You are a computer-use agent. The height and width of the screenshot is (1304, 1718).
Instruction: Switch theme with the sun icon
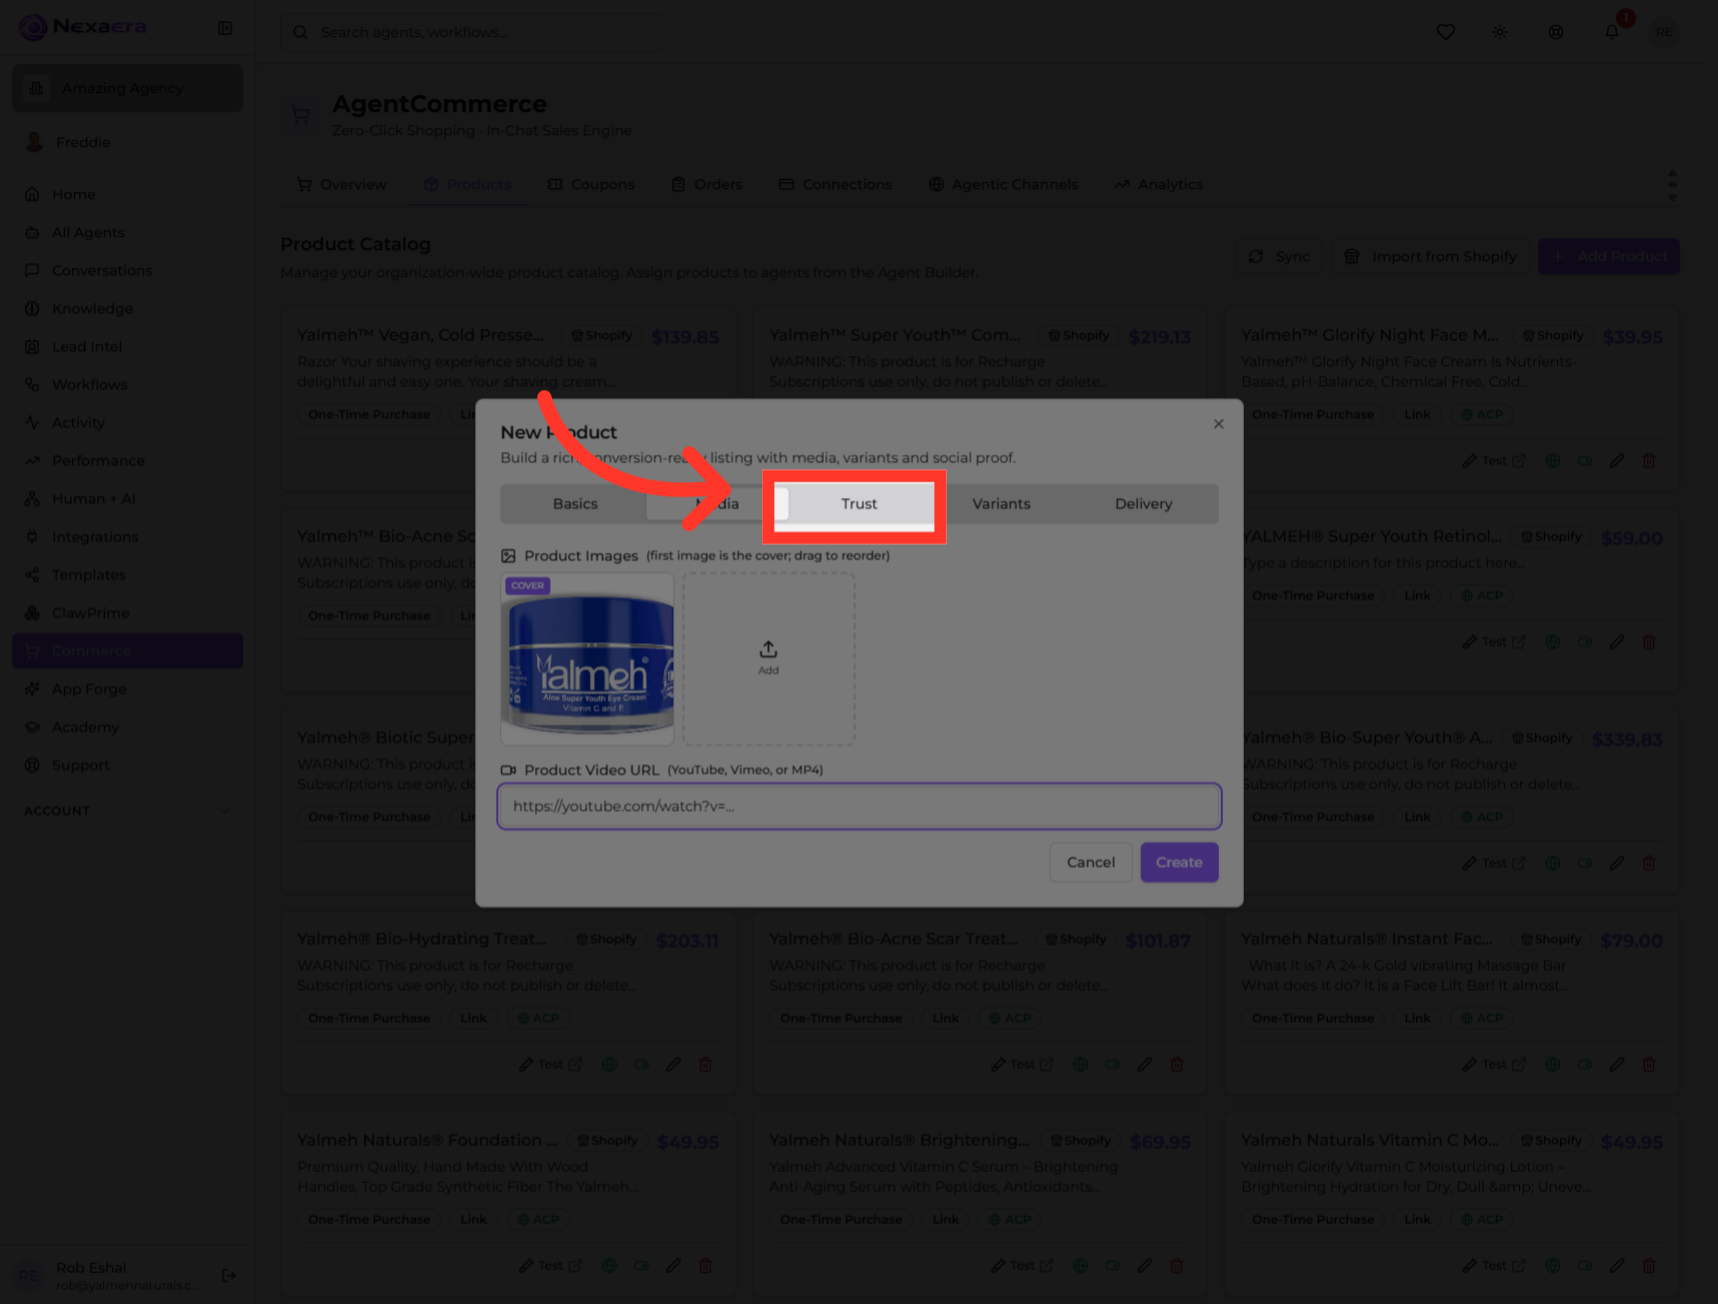1500,32
